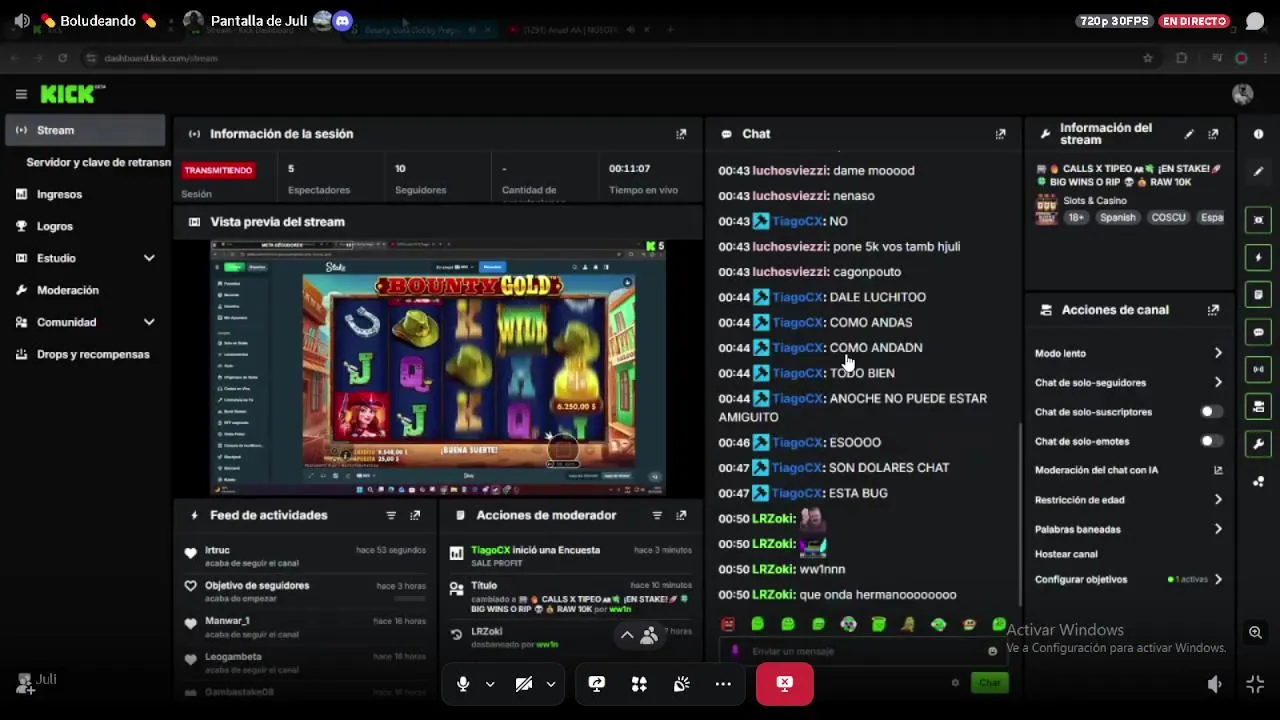1280x720 pixels.
Task: Open Configurar objetivos chevron
Action: pos(1218,579)
